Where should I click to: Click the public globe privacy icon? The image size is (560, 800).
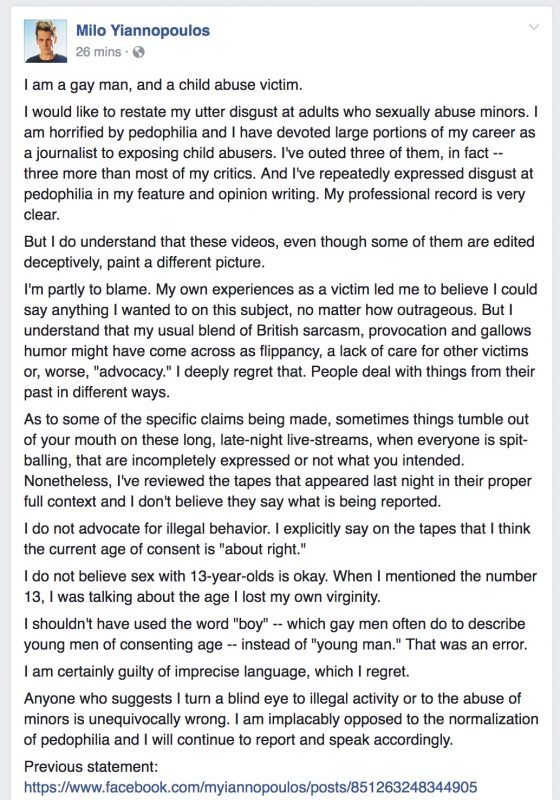138,52
